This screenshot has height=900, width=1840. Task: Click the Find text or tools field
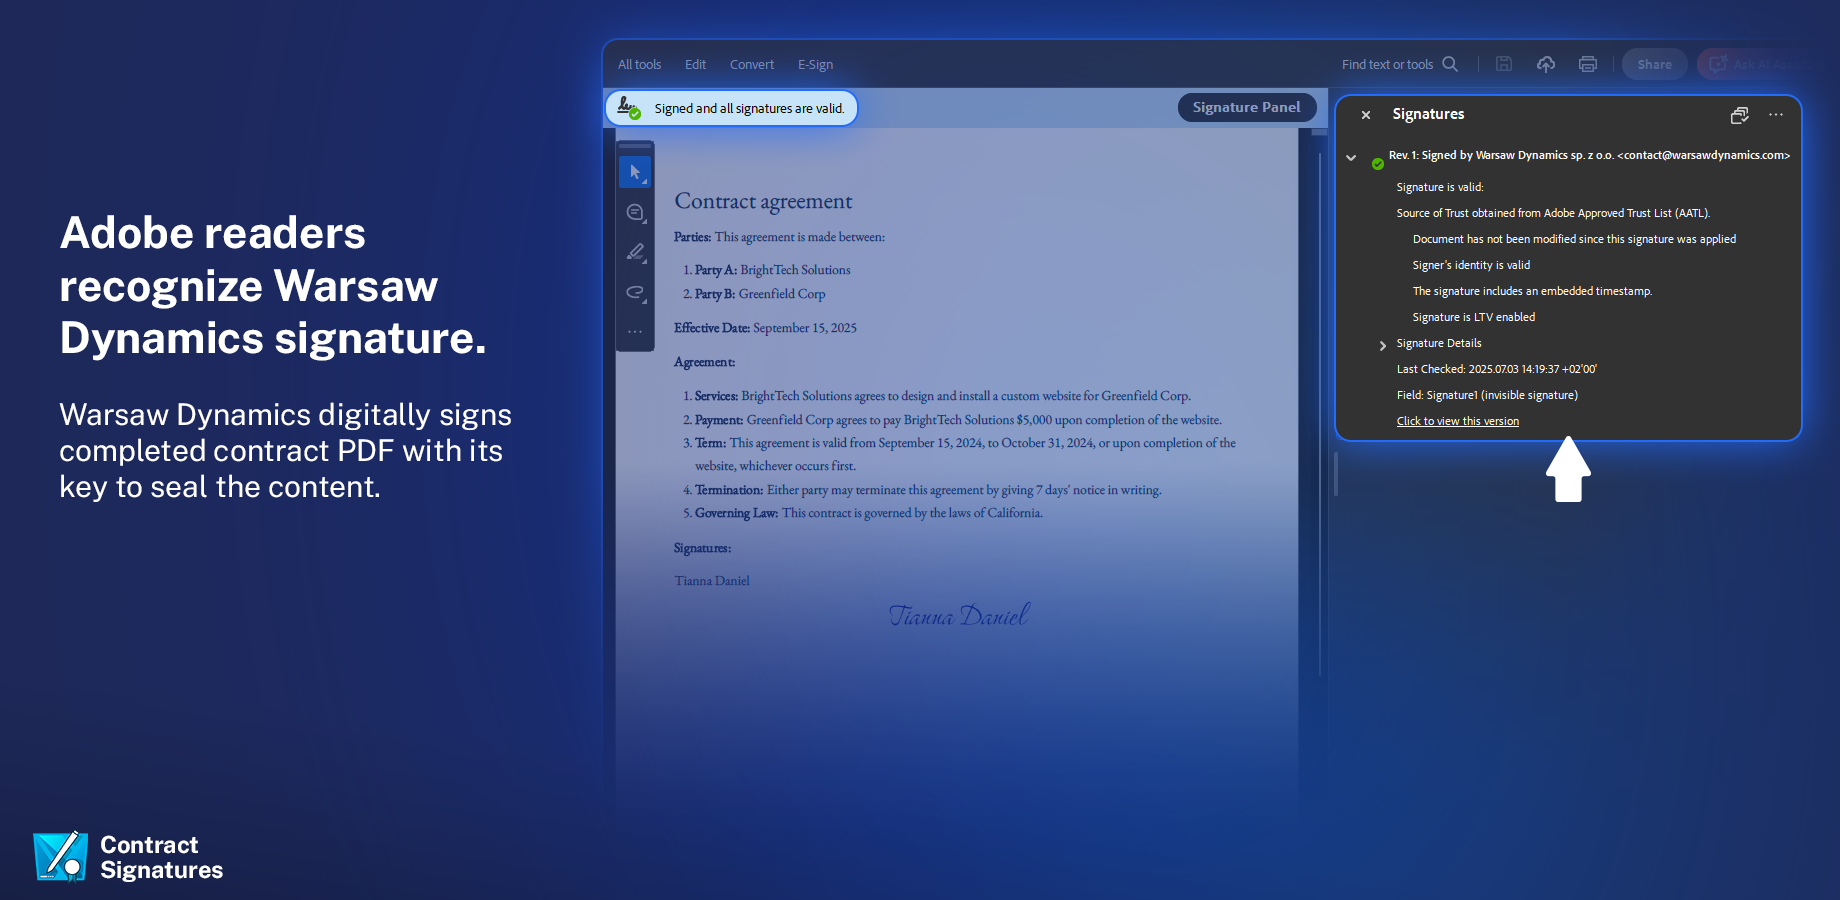(x=1387, y=64)
